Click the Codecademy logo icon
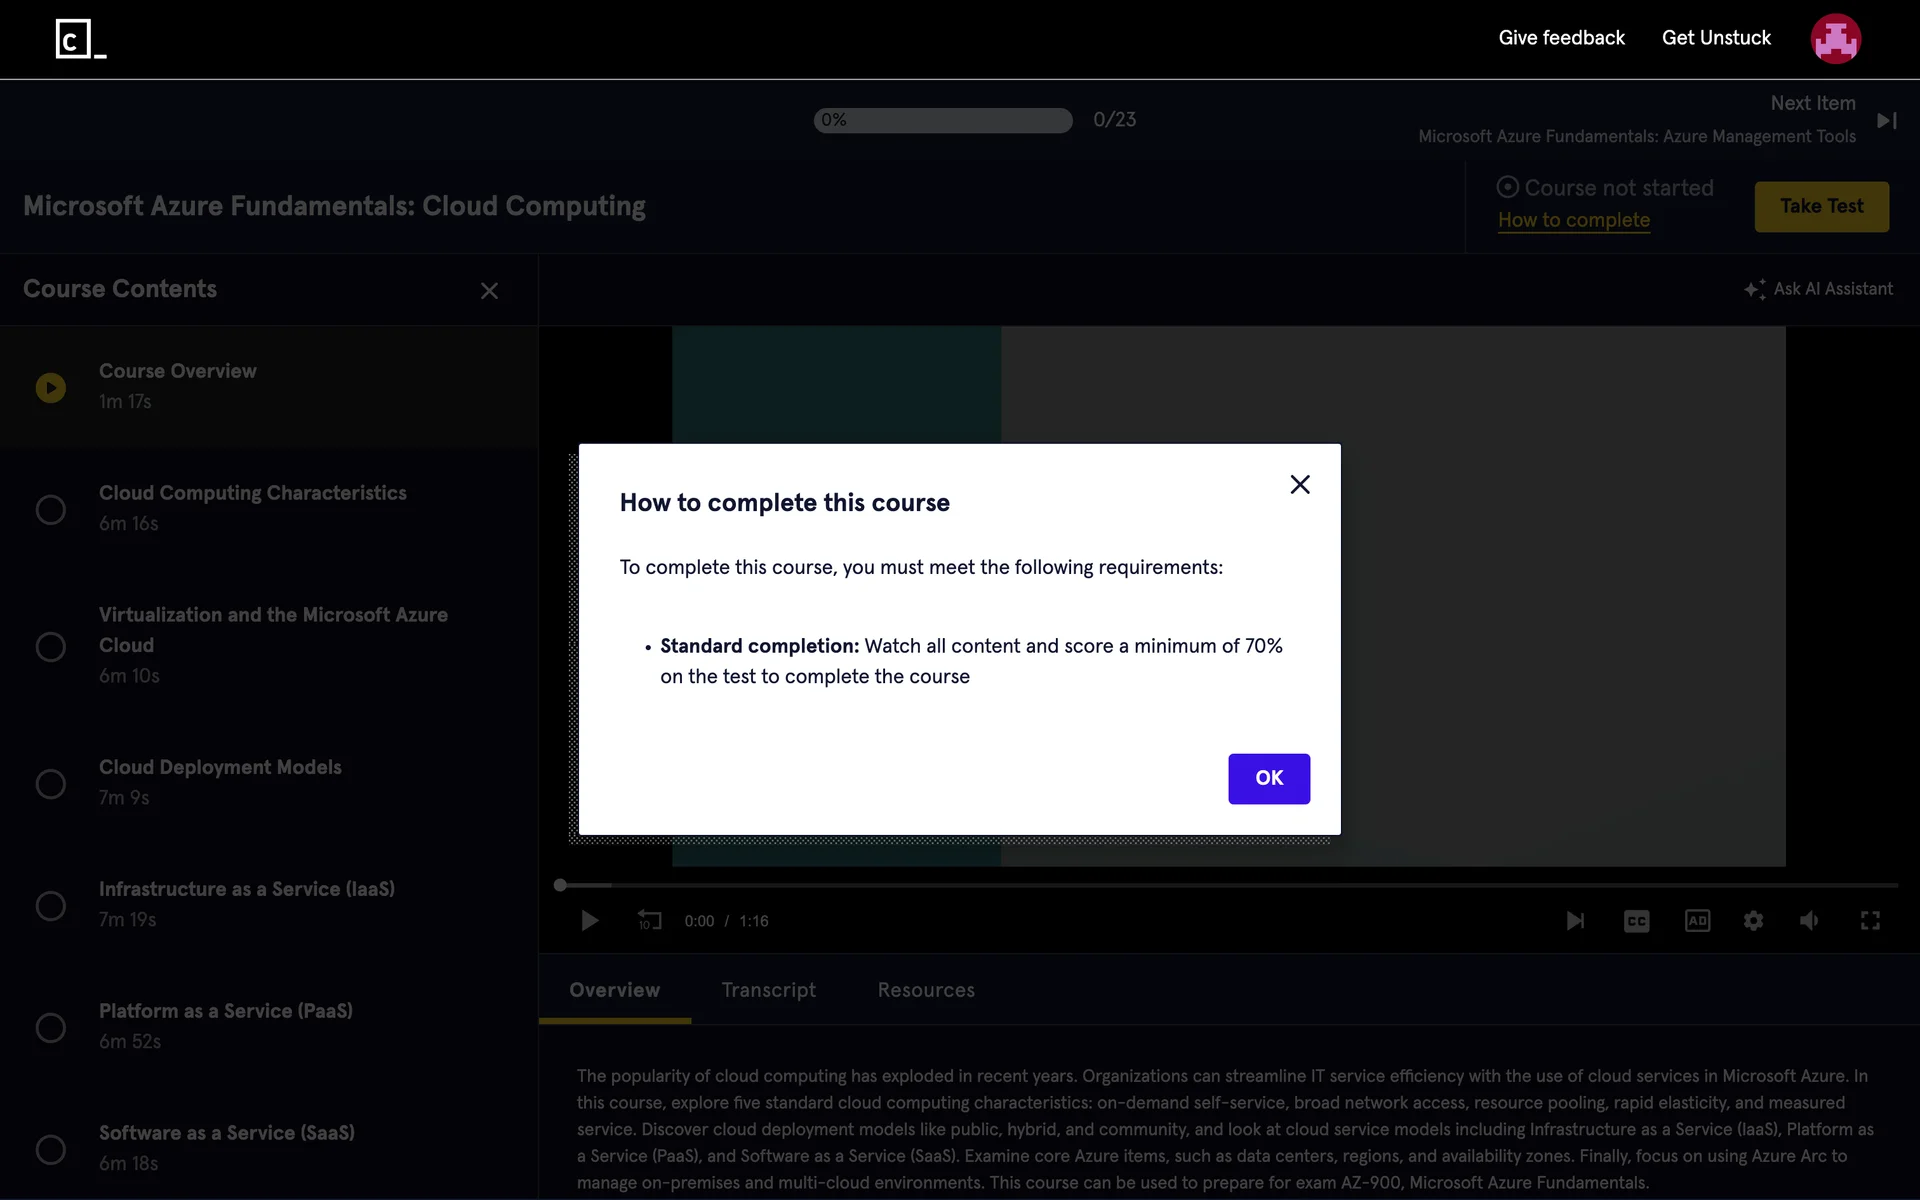The height and width of the screenshot is (1200, 1920). [x=80, y=39]
